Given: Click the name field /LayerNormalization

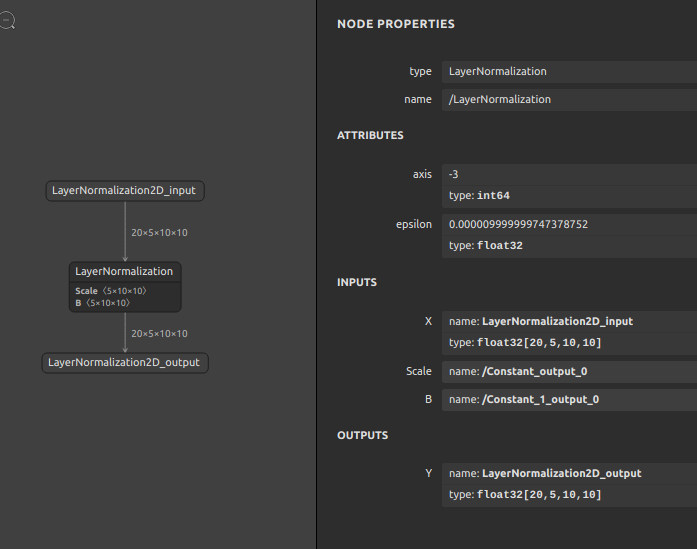Looking at the screenshot, I should coord(569,100).
